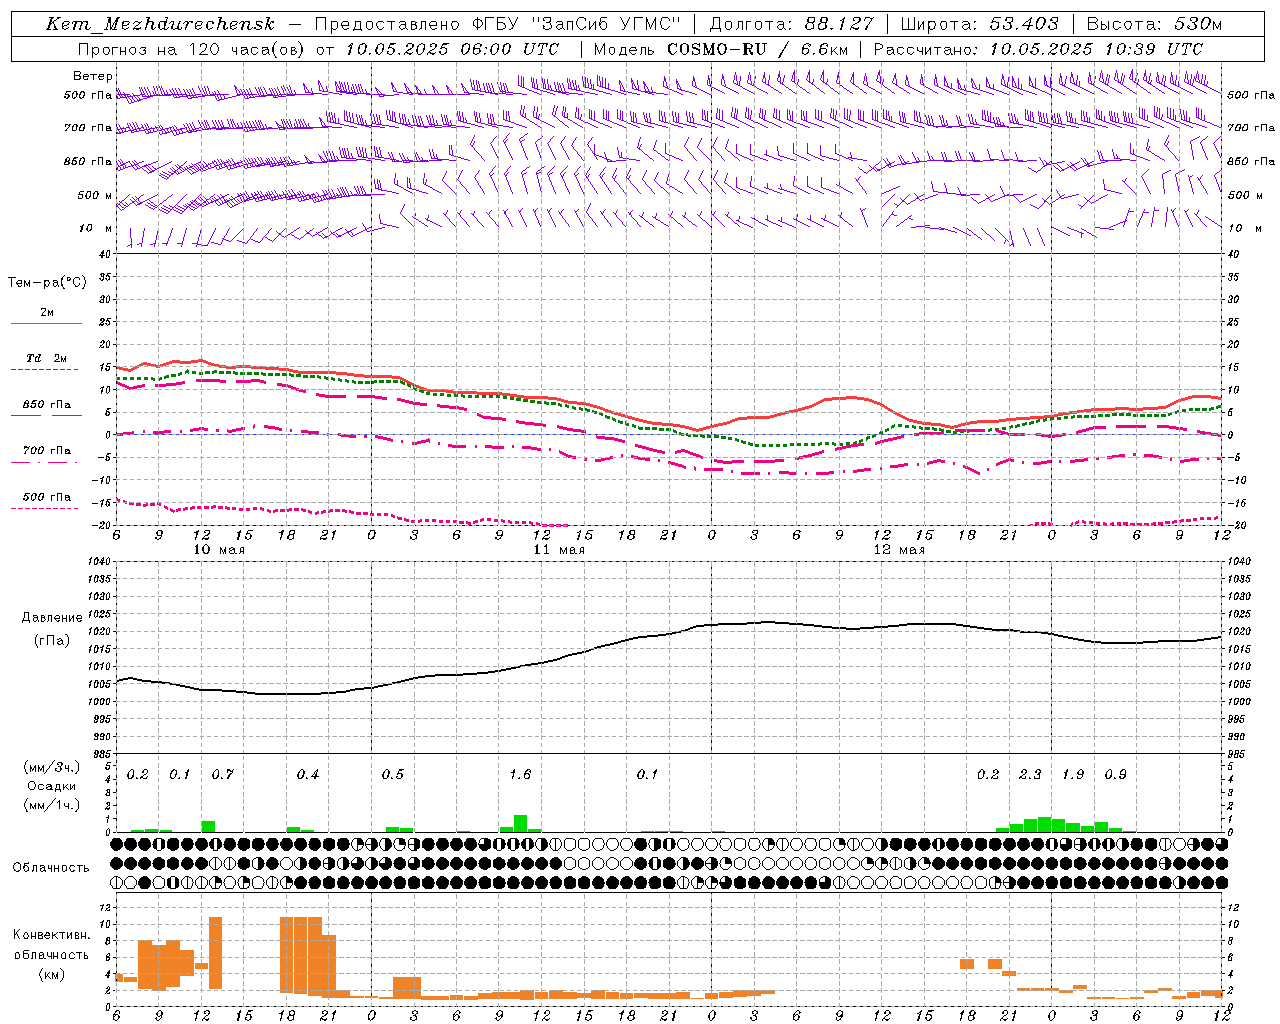The width and height of the screenshot is (1280, 1024).
Task: Click the 'Облачность' cloudiness label
Action: pyautogui.click(x=51, y=868)
